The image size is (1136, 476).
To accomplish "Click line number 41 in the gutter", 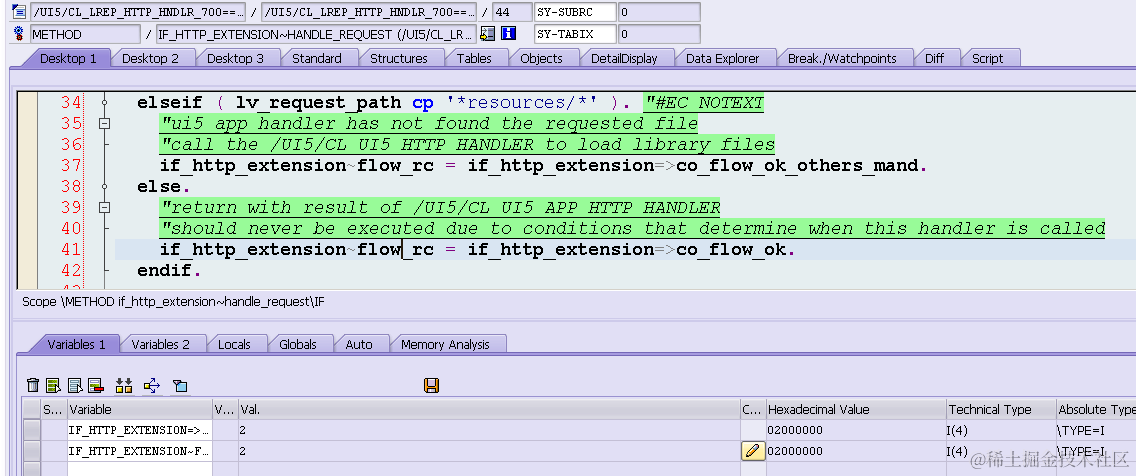I will tap(71, 249).
